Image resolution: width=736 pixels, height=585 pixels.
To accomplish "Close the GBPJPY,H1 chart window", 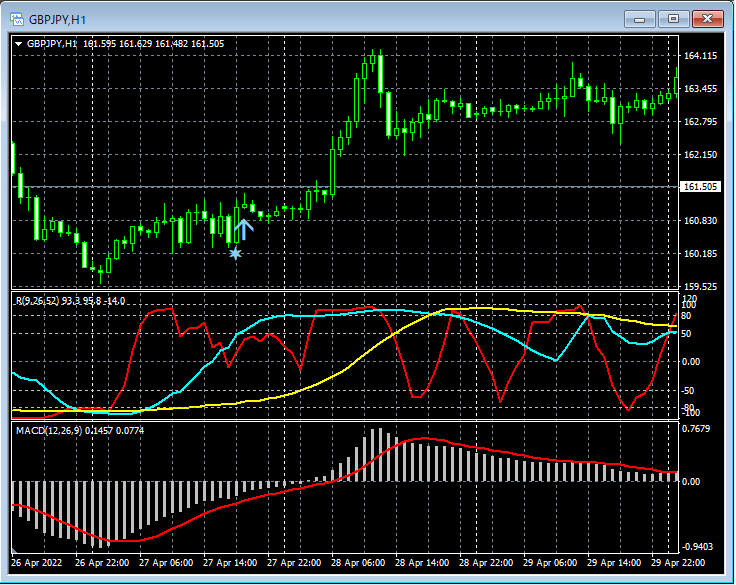I will pos(707,18).
